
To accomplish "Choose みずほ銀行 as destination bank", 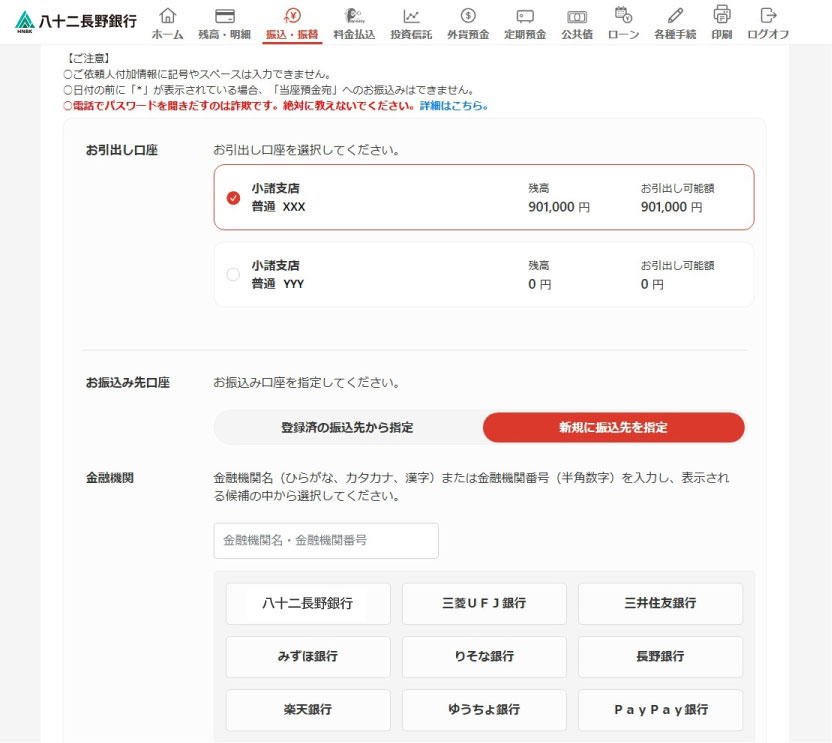I will coord(307,656).
